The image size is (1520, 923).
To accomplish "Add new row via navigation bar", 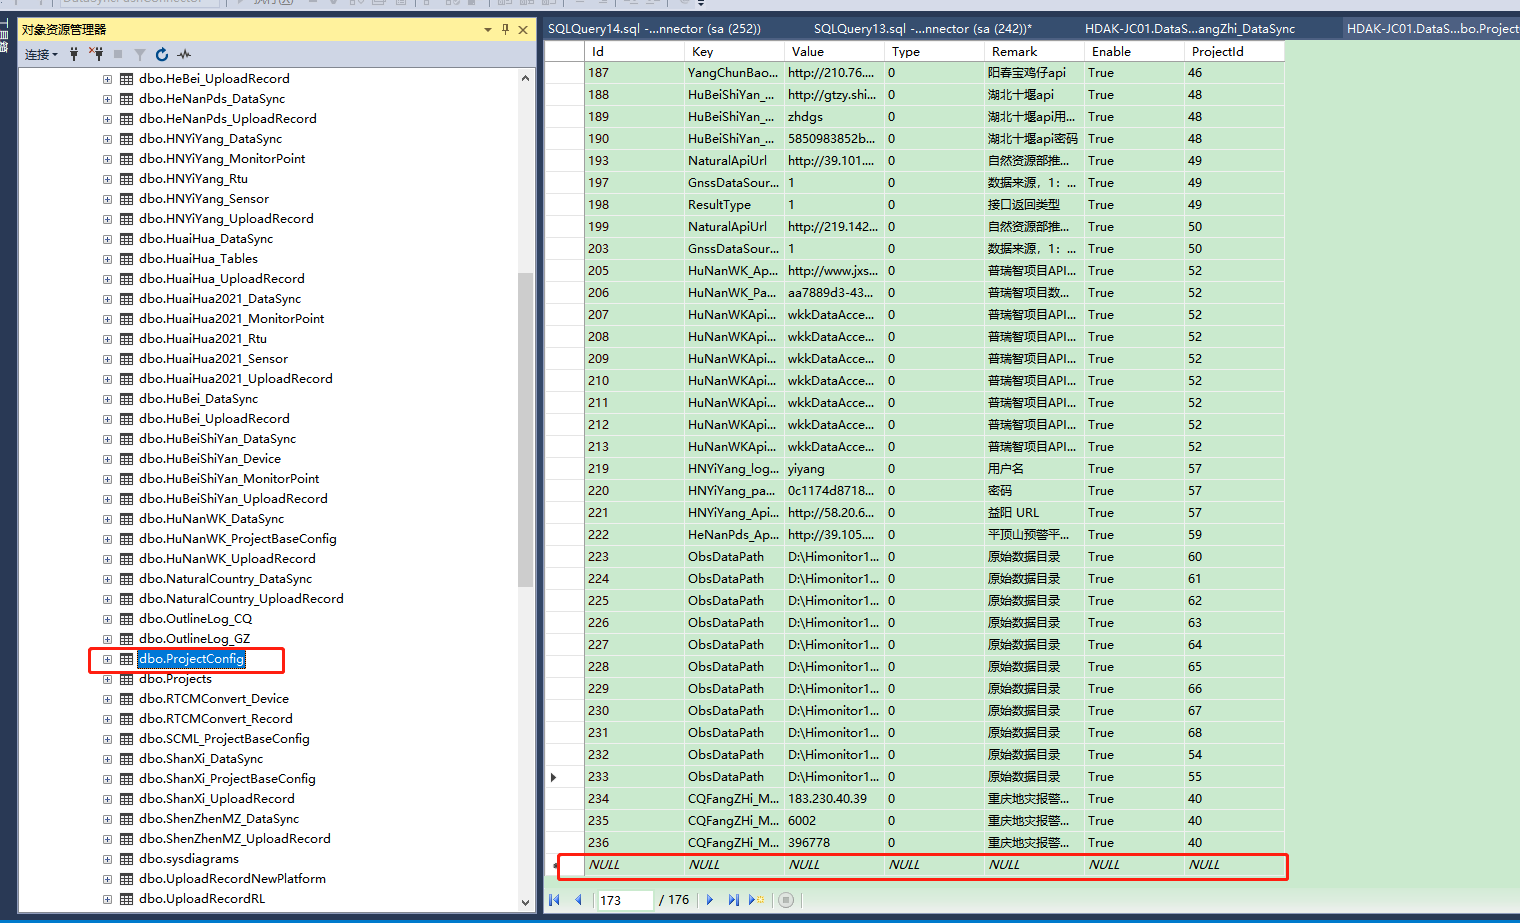I will (x=756, y=900).
